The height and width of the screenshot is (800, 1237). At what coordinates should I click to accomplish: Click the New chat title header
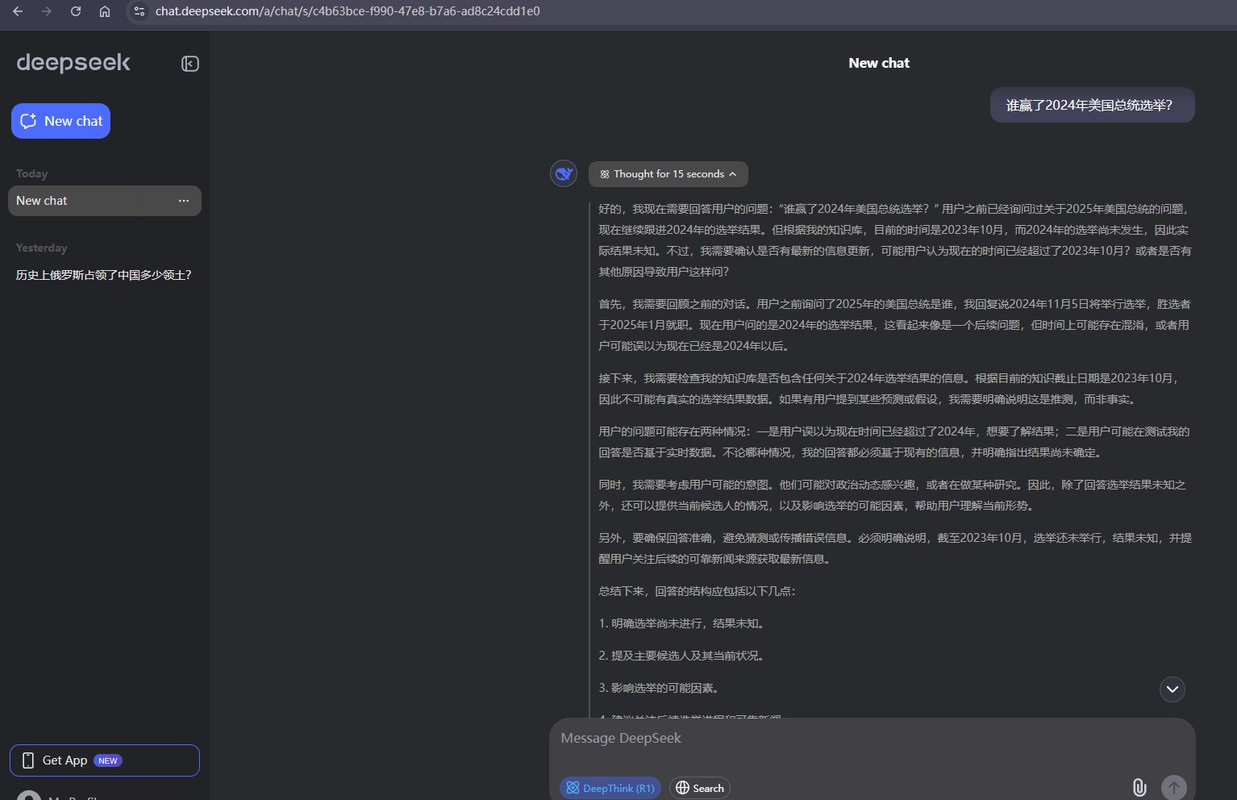tap(879, 63)
